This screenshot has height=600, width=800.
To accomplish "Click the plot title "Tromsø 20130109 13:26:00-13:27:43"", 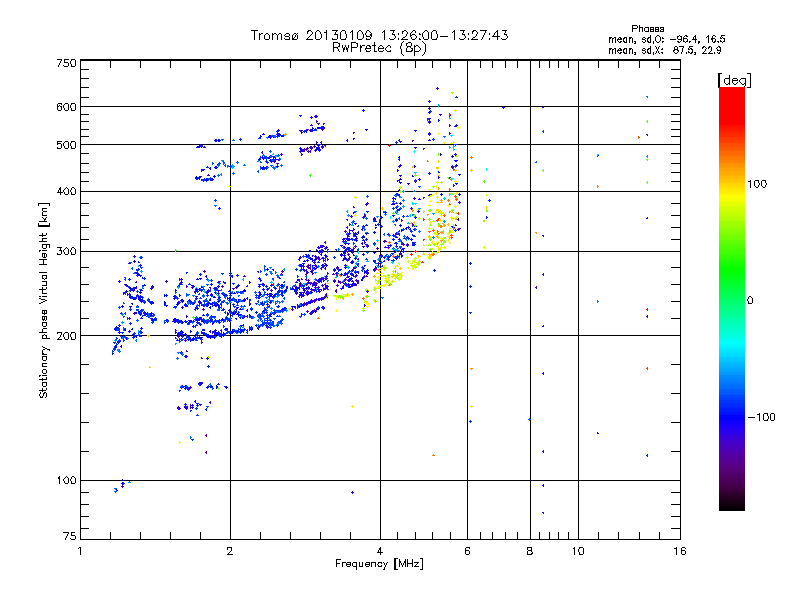I will (379, 35).
